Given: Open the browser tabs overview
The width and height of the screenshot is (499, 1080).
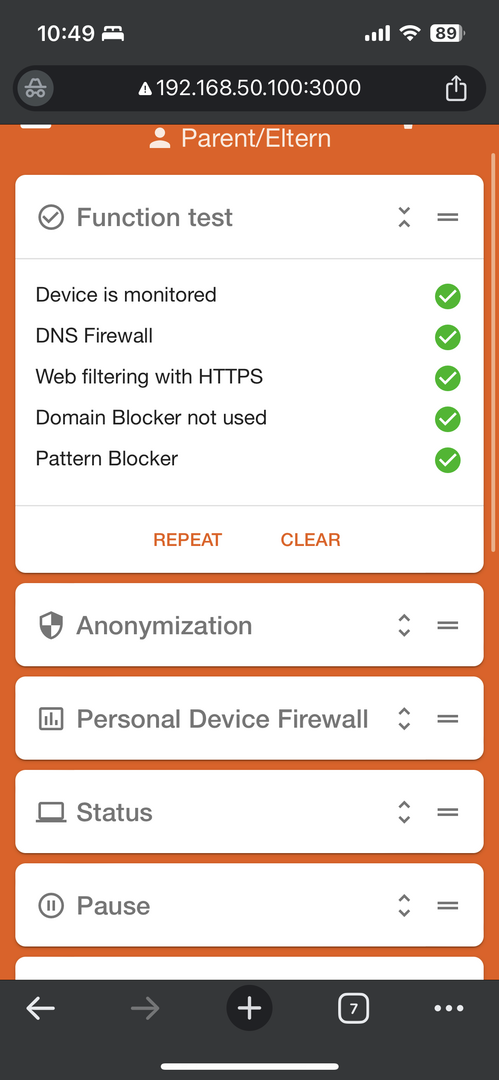Looking at the screenshot, I should pyautogui.click(x=354, y=1009).
